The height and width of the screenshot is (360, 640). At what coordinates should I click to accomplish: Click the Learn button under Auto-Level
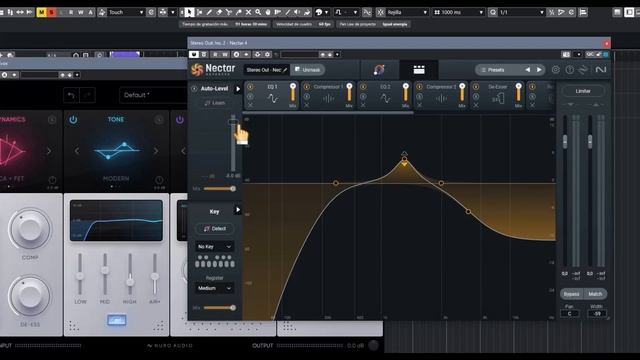pyautogui.click(x=215, y=103)
